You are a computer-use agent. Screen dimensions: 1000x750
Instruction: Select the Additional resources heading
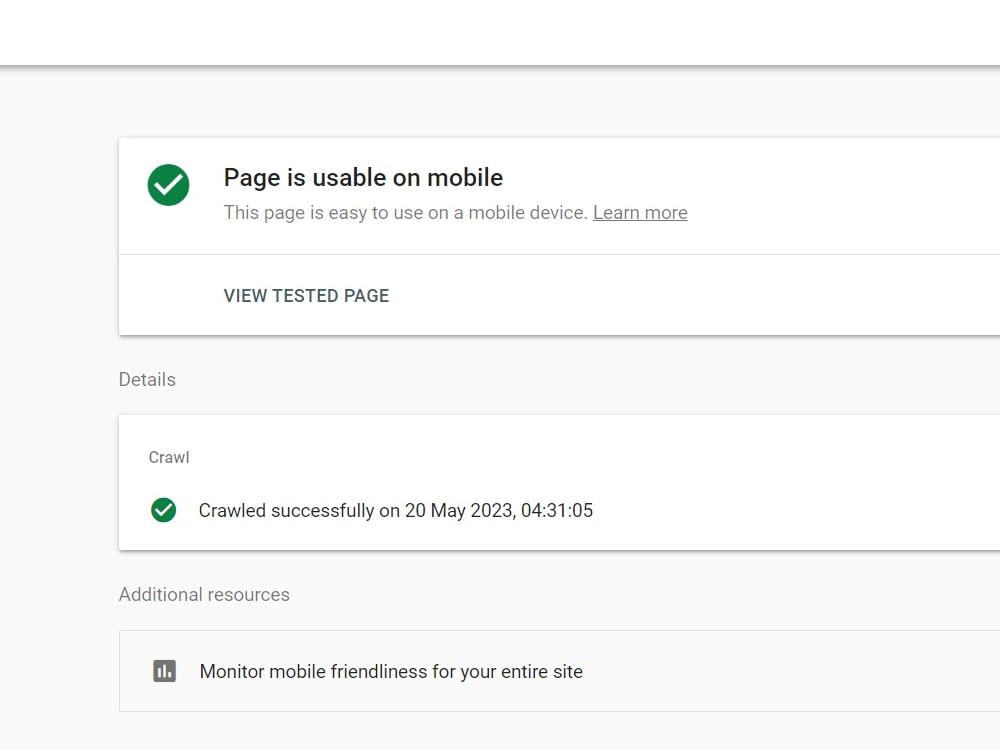tap(204, 594)
